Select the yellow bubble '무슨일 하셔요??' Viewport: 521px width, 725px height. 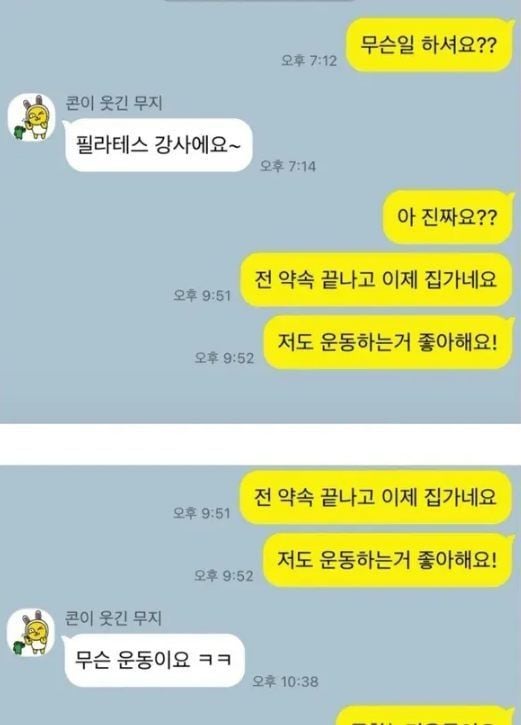pyautogui.click(x=430, y=45)
